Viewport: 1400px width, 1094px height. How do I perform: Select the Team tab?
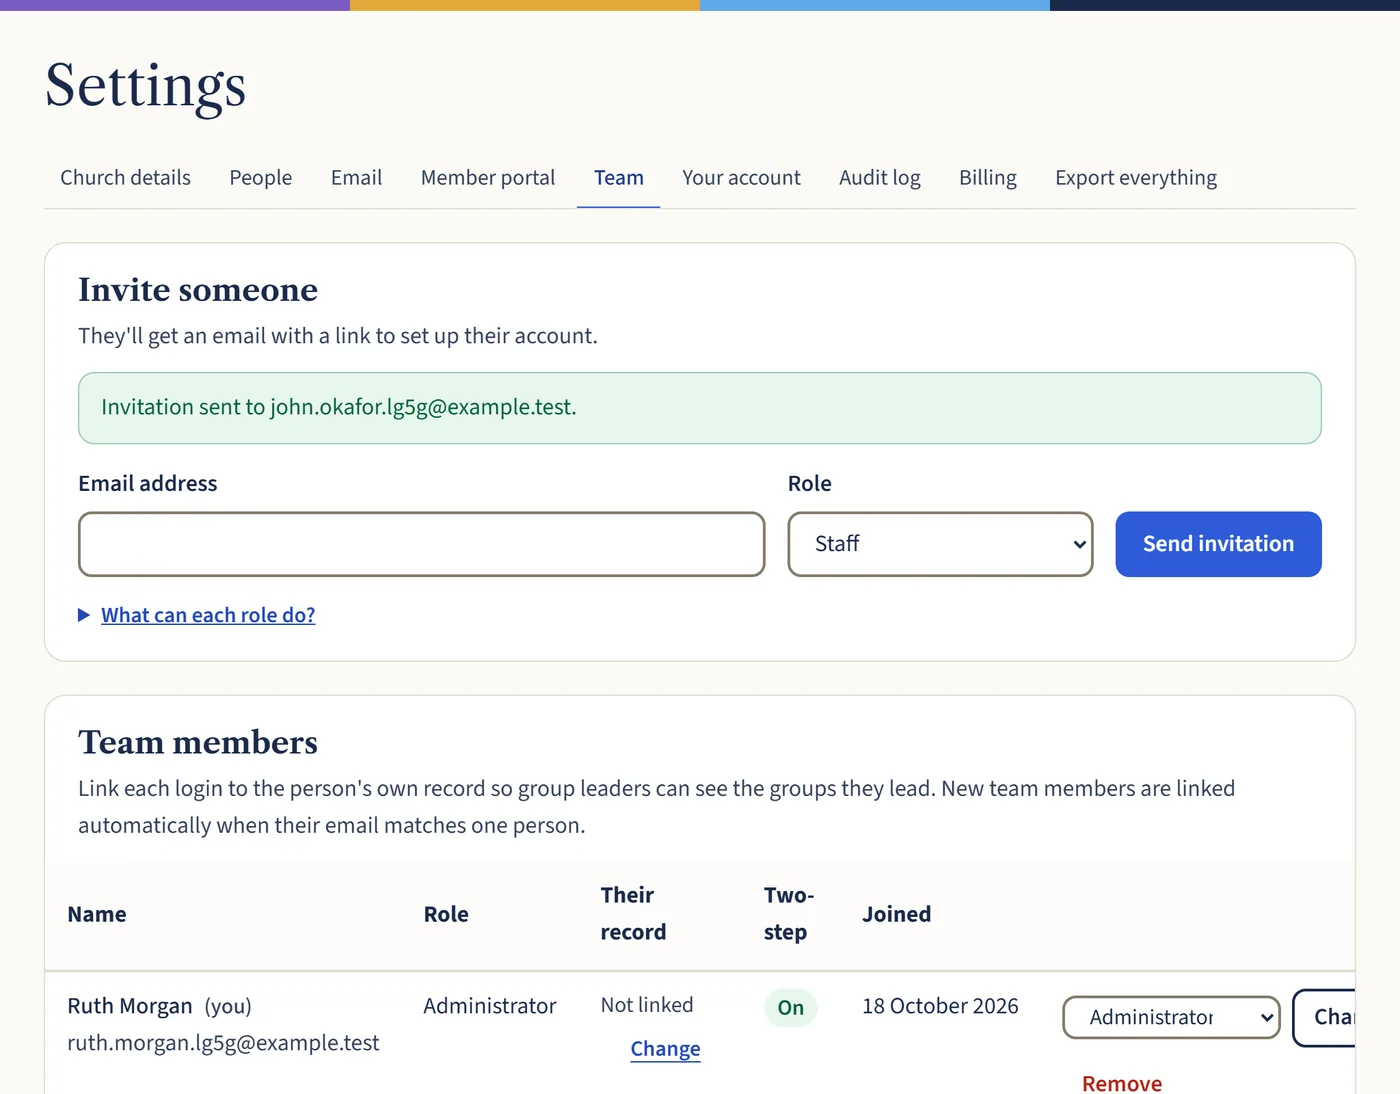(x=619, y=178)
